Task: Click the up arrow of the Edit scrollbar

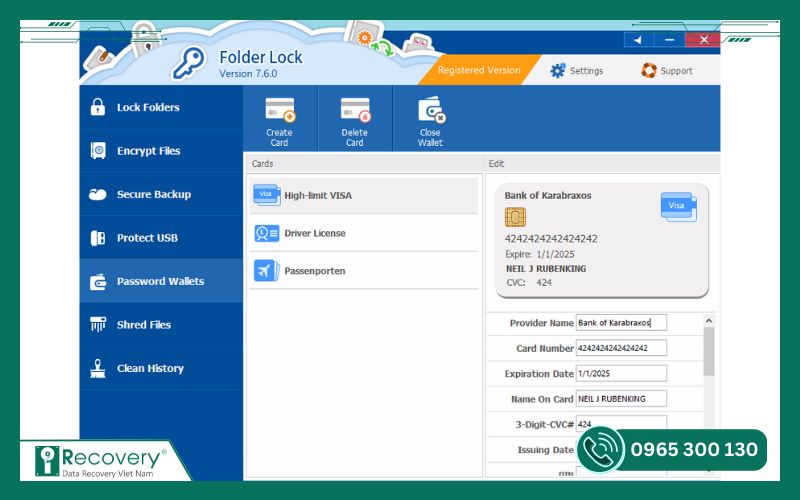Action: (x=709, y=320)
